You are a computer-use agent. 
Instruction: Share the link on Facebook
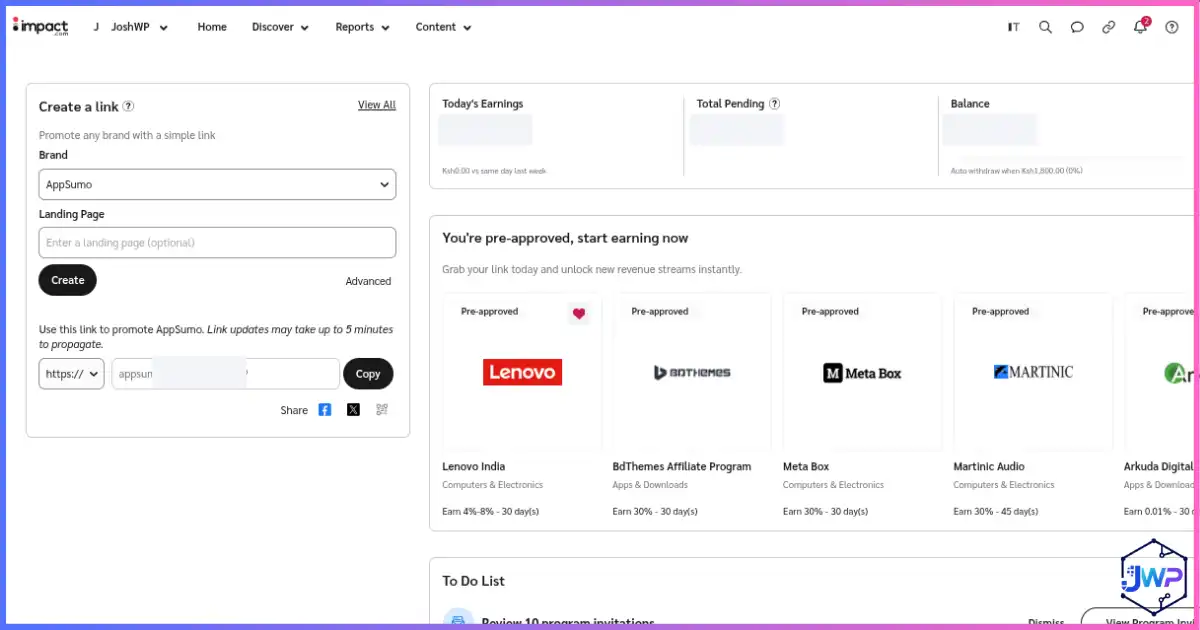(x=325, y=410)
